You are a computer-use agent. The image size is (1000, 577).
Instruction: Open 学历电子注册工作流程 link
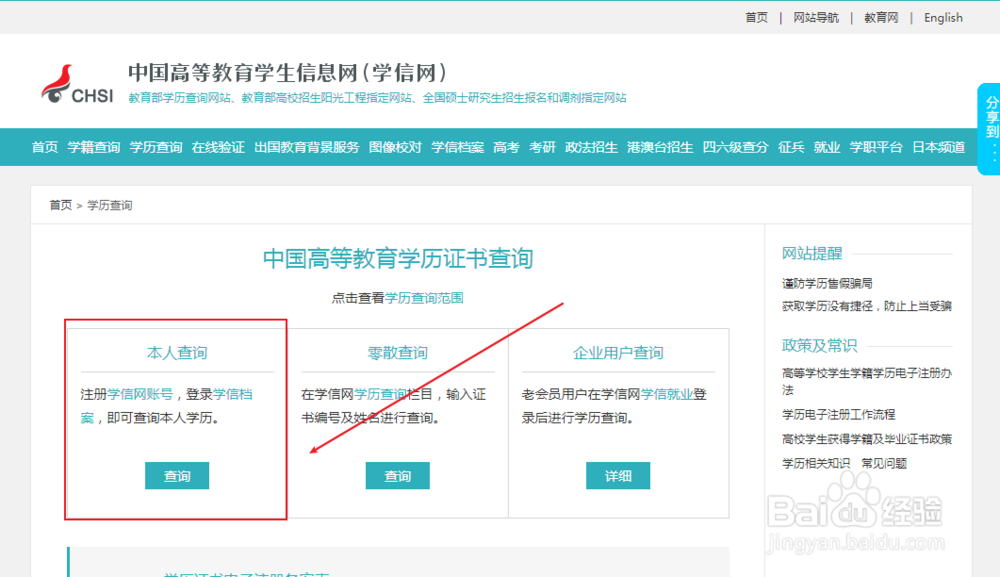tap(839, 414)
